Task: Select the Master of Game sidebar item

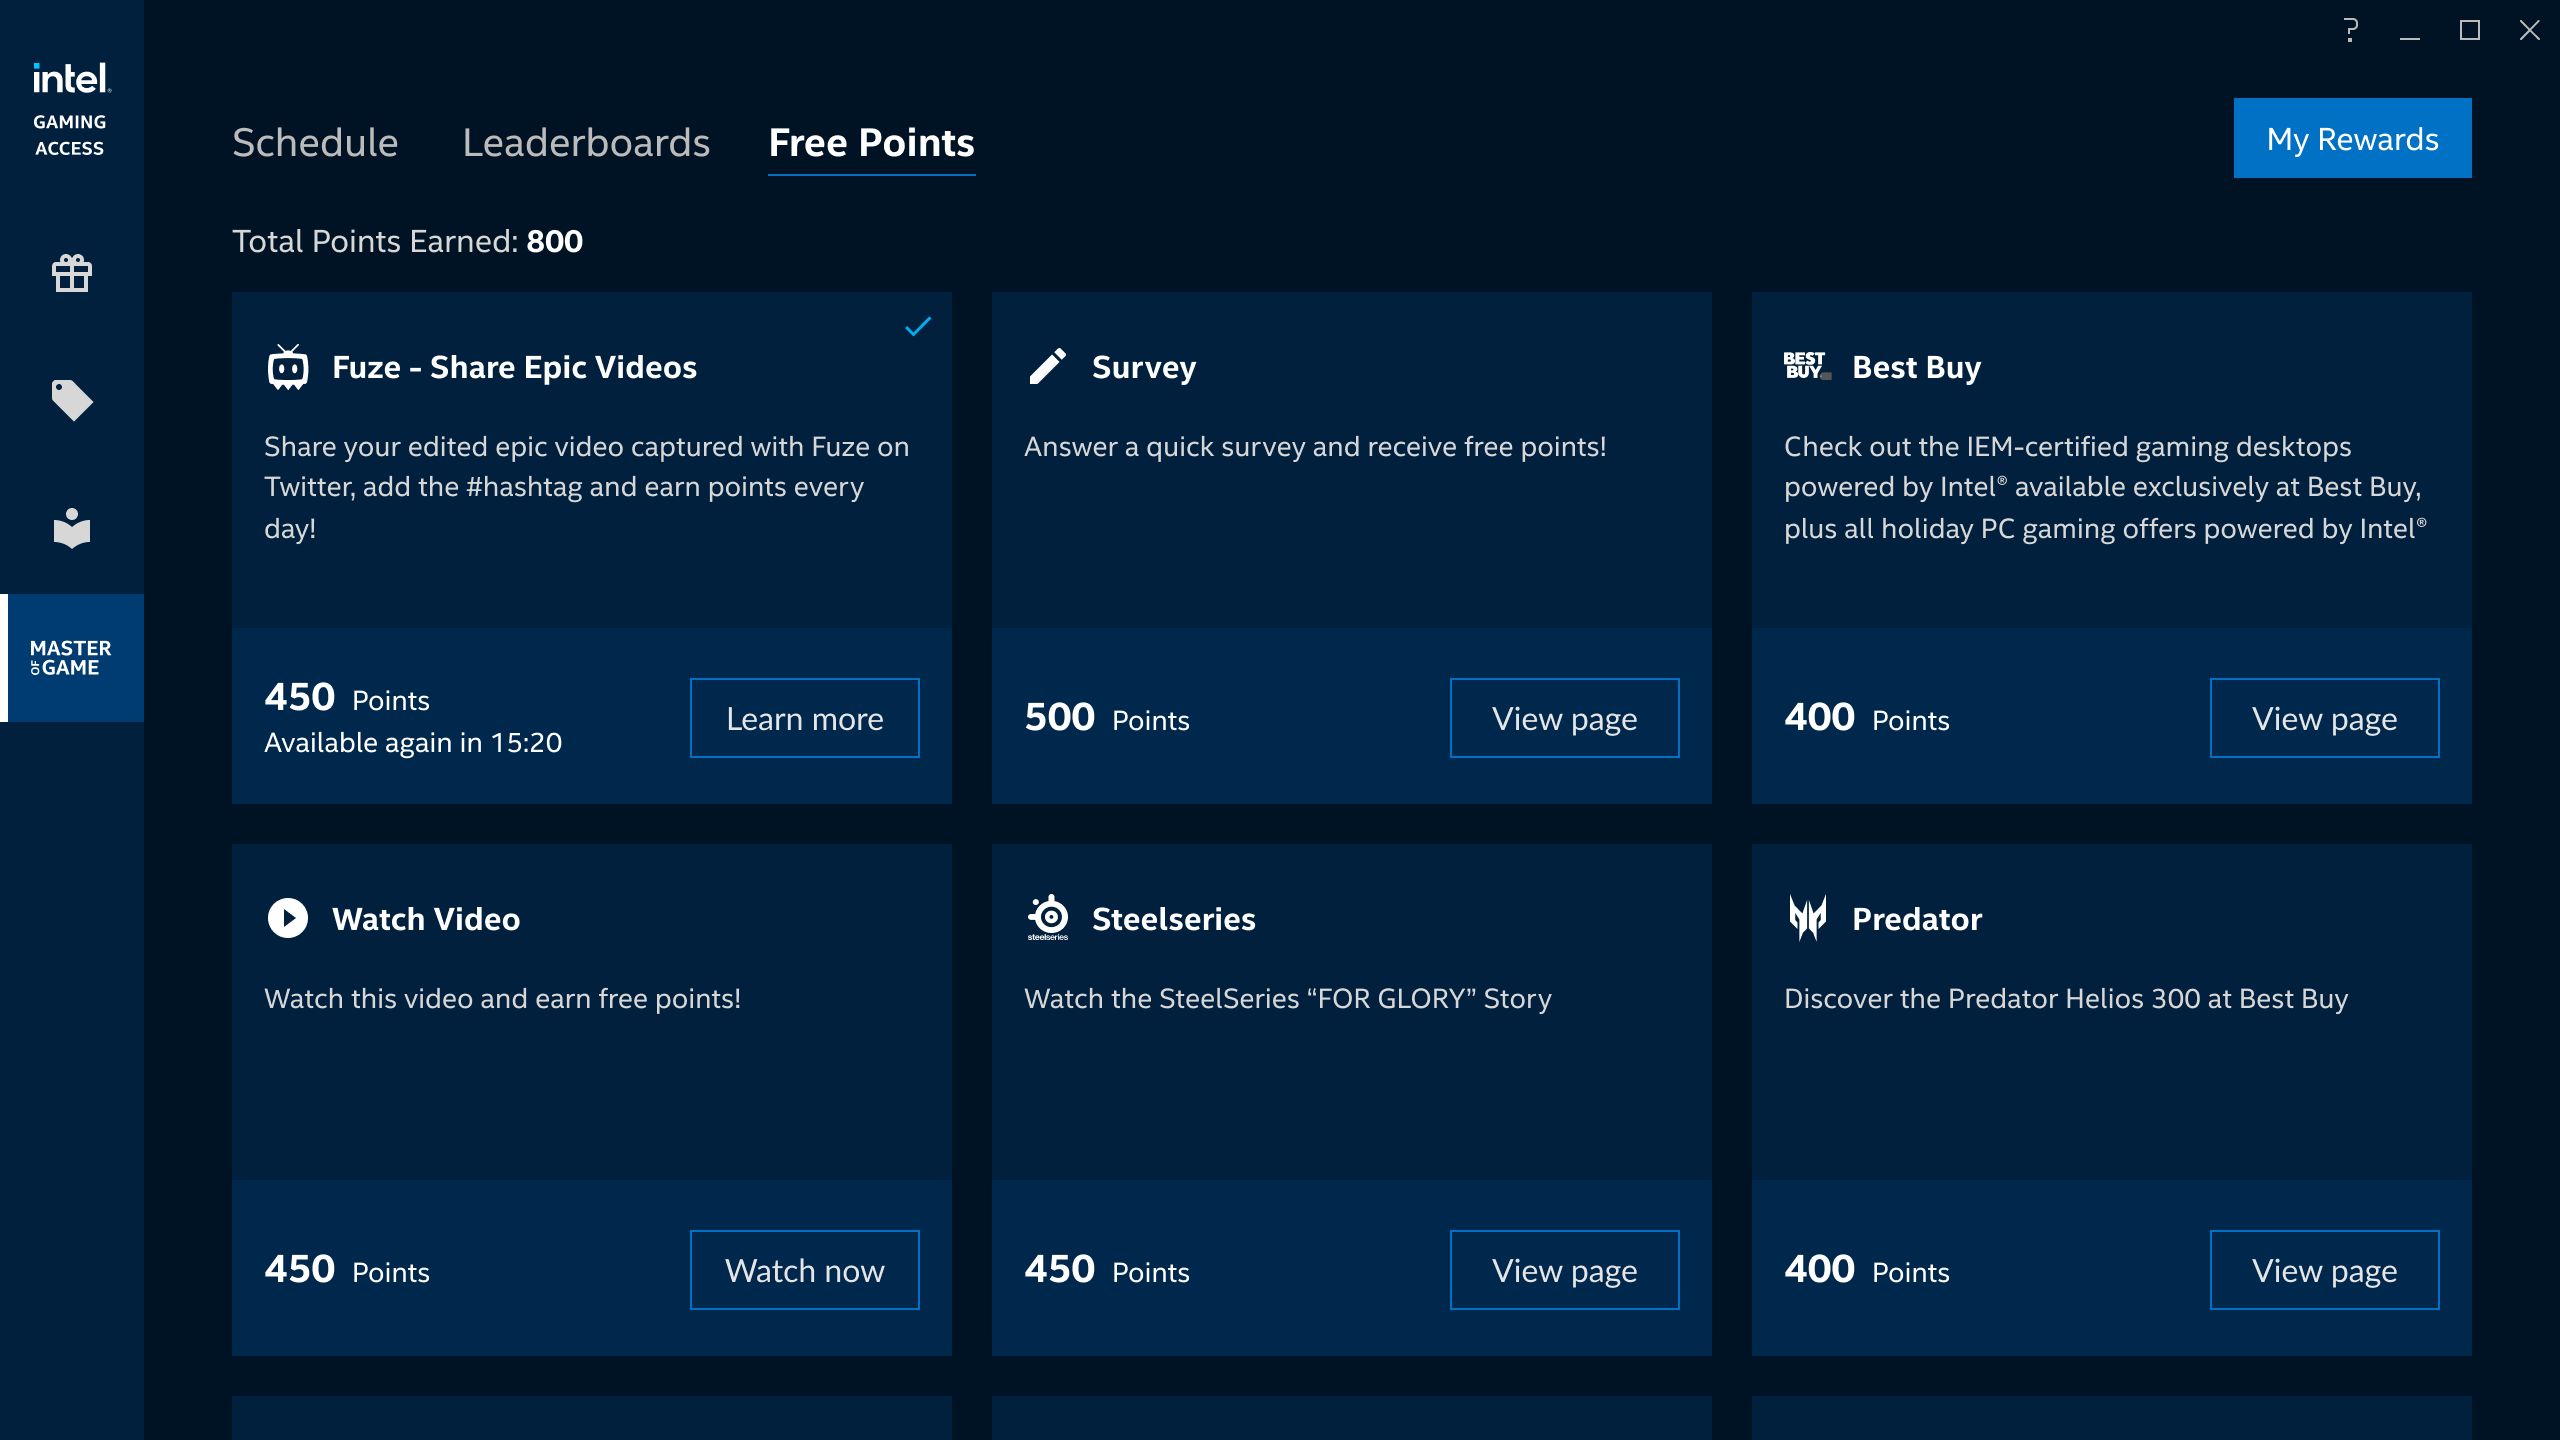Action: [71, 658]
